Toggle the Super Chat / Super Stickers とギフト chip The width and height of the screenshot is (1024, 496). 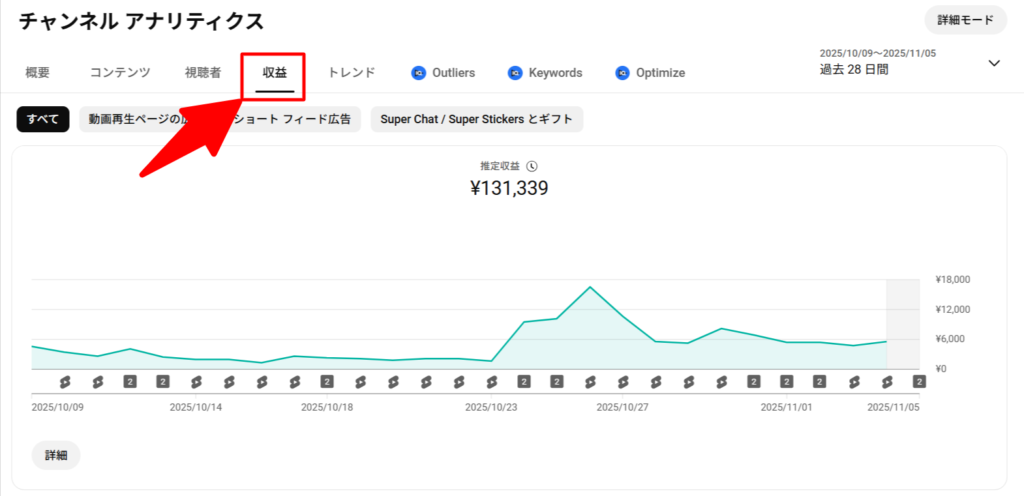pyautogui.click(x=476, y=119)
